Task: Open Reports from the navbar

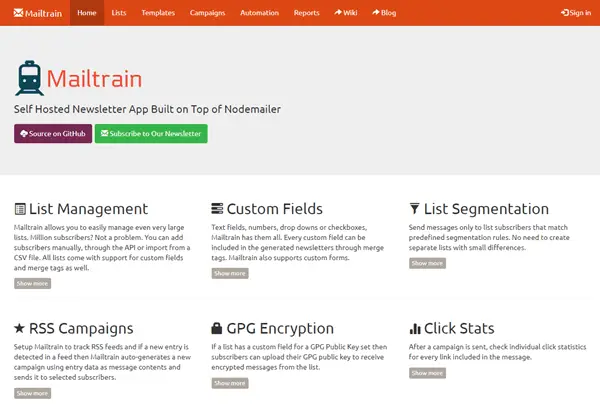Action: click(307, 13)
